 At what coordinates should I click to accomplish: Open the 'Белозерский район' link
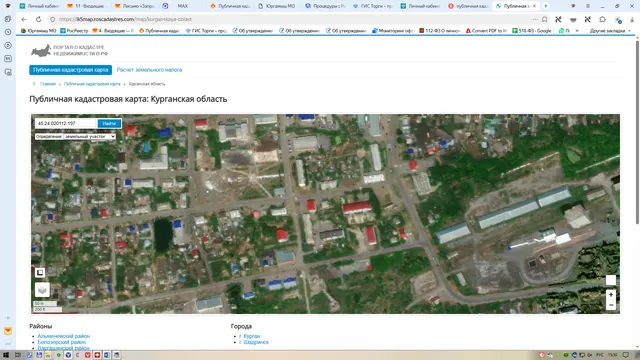click(62, 342)
